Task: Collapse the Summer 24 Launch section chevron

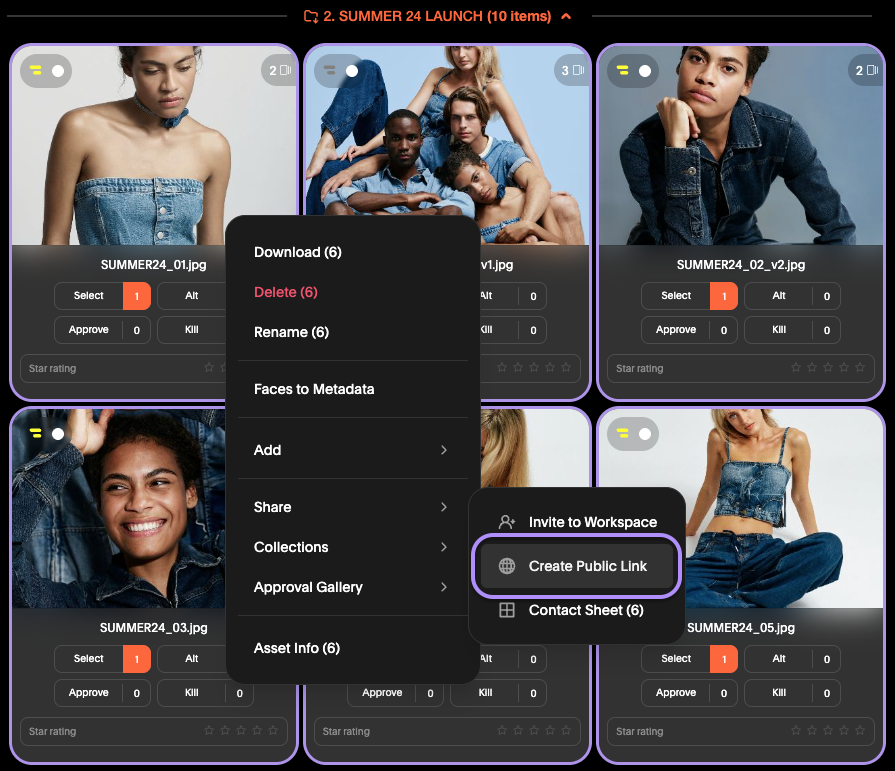Action: (x=566, y=16)
